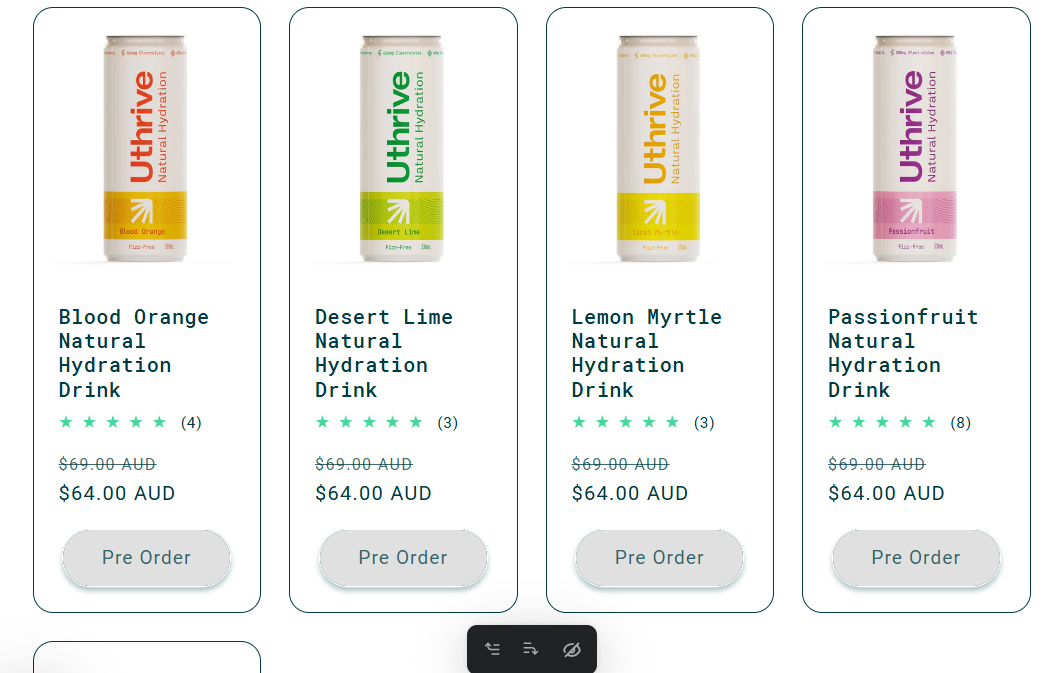Select the next section icon in the toolbar
This screenshot has width=1055, height=673.
531,649
